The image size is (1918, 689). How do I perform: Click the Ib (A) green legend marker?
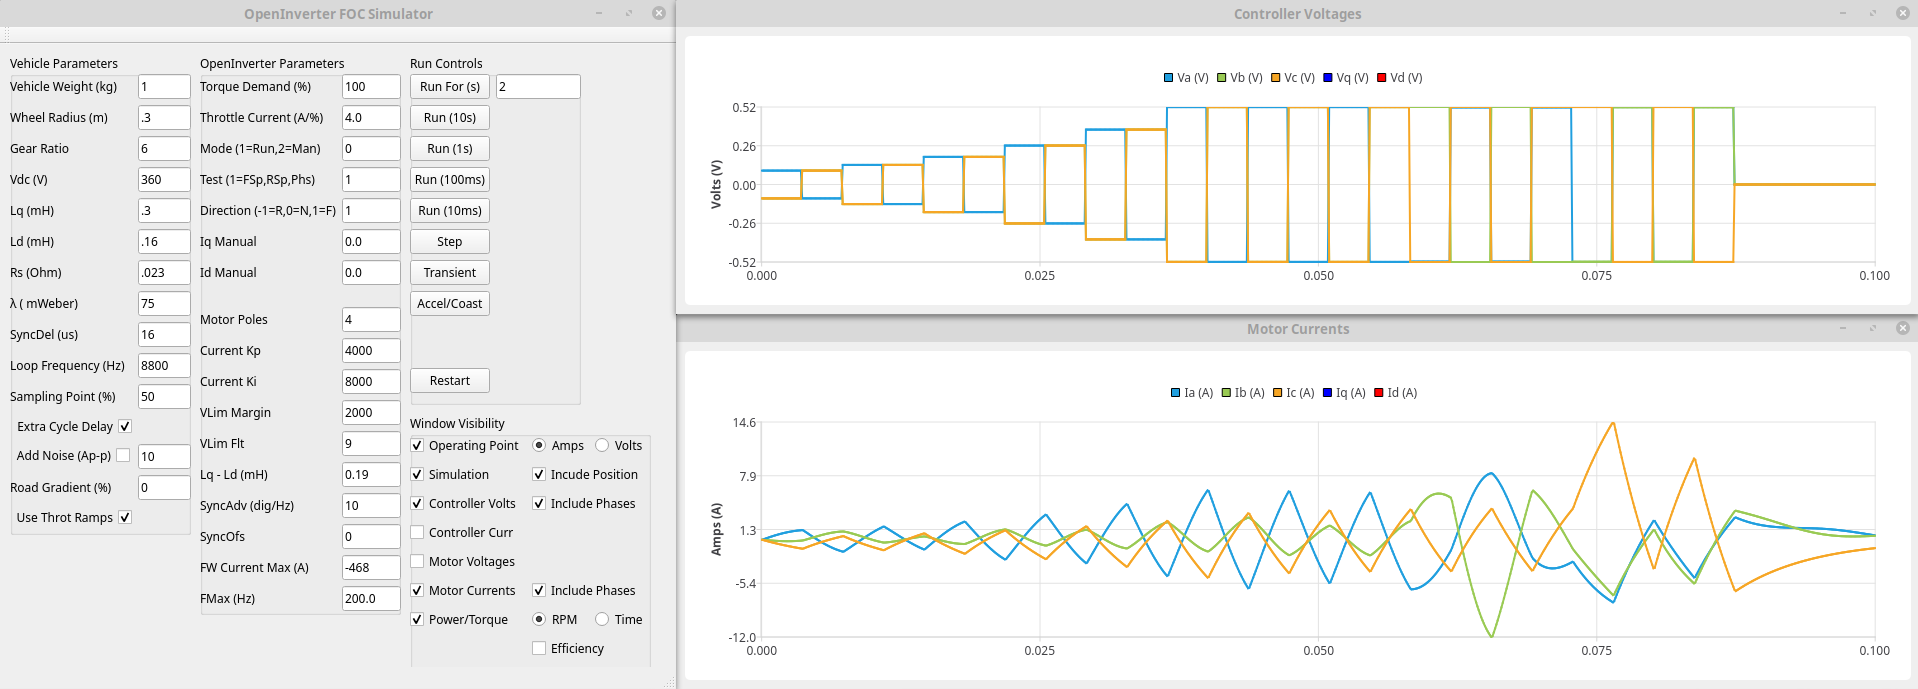[1226, 393]
